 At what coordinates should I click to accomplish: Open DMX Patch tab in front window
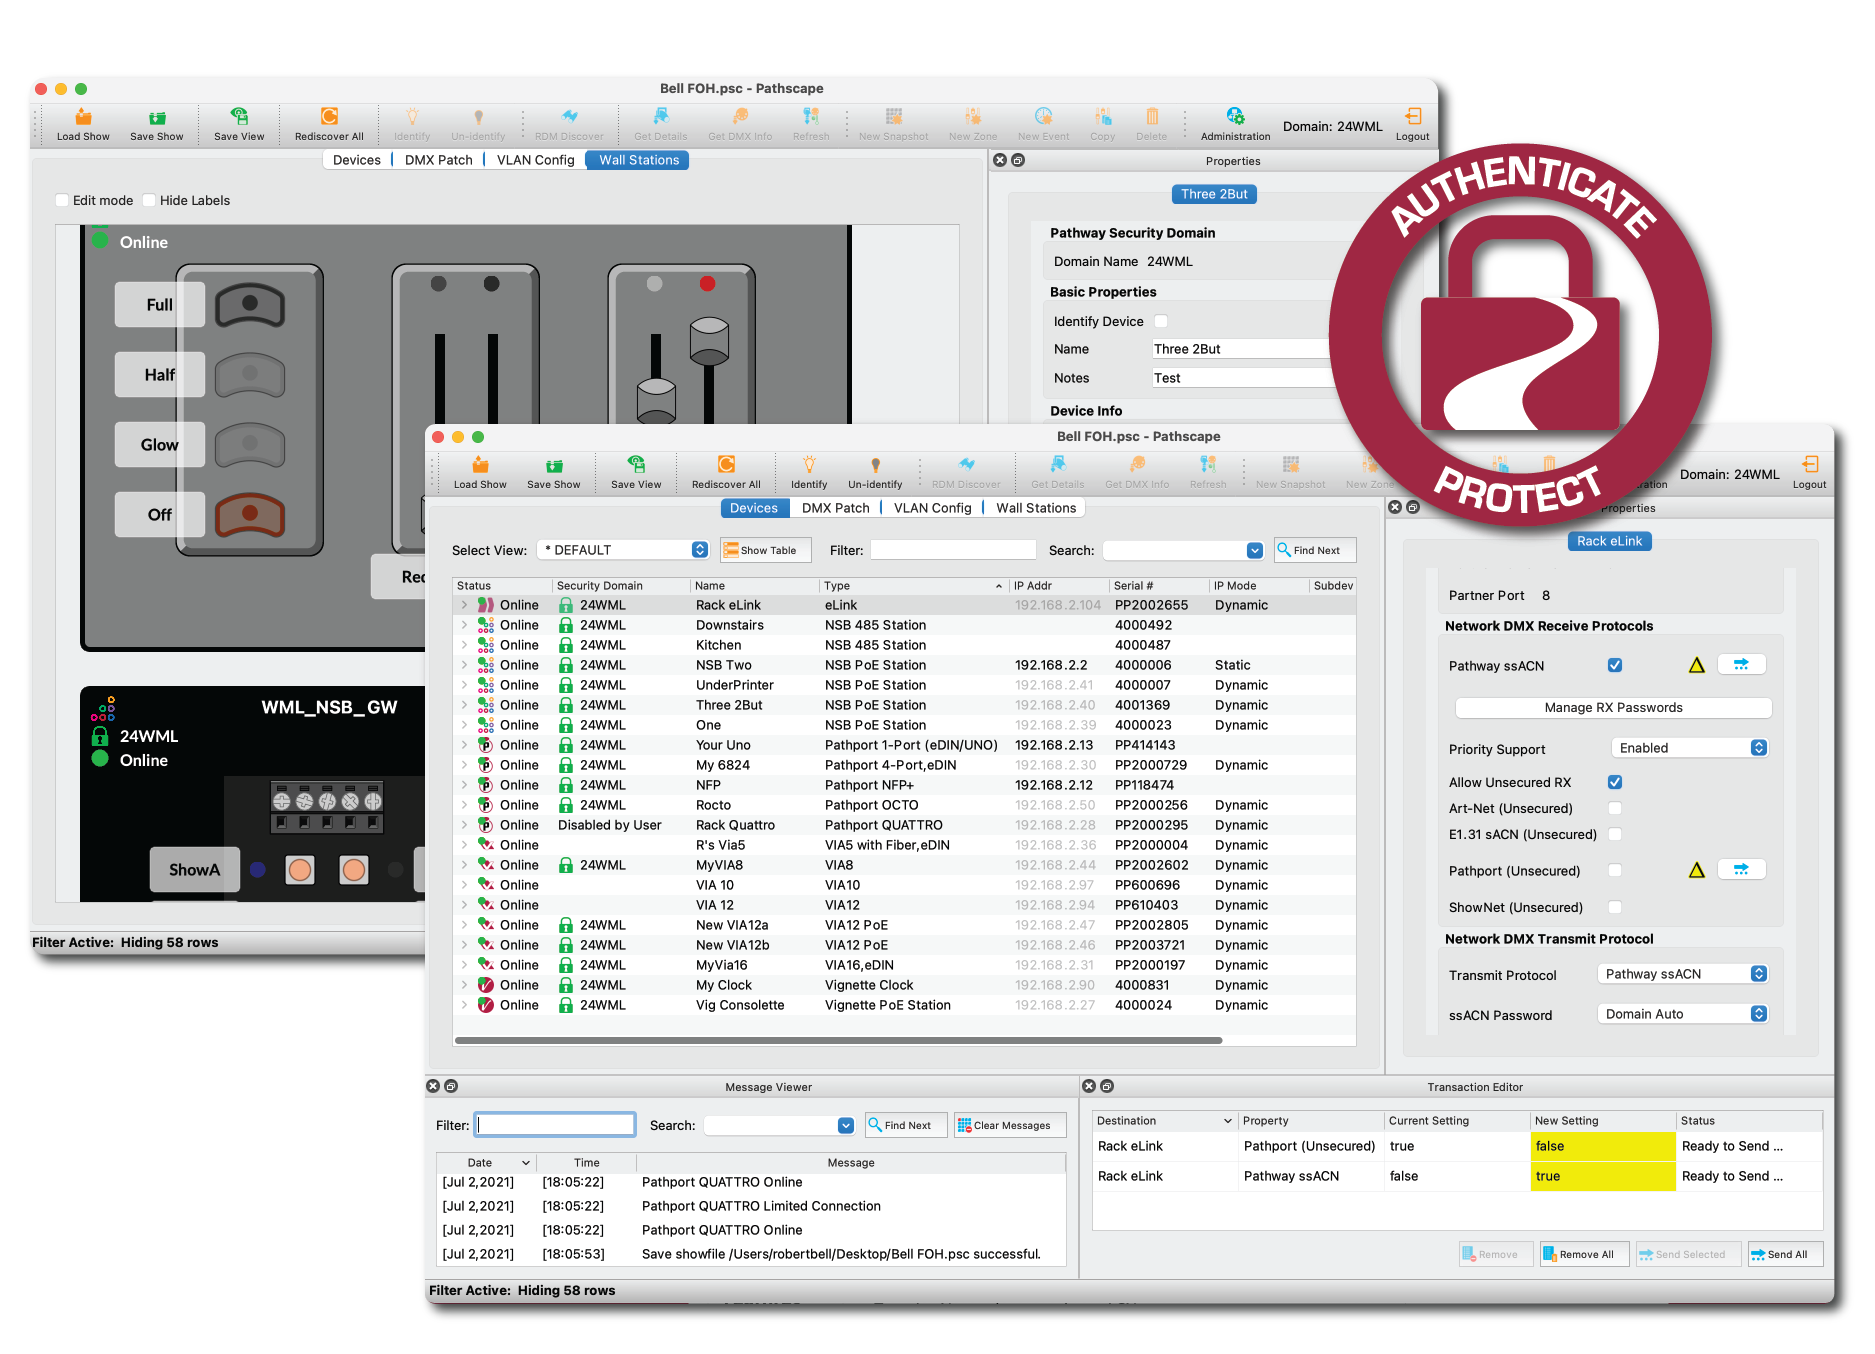tap(836, 508)
